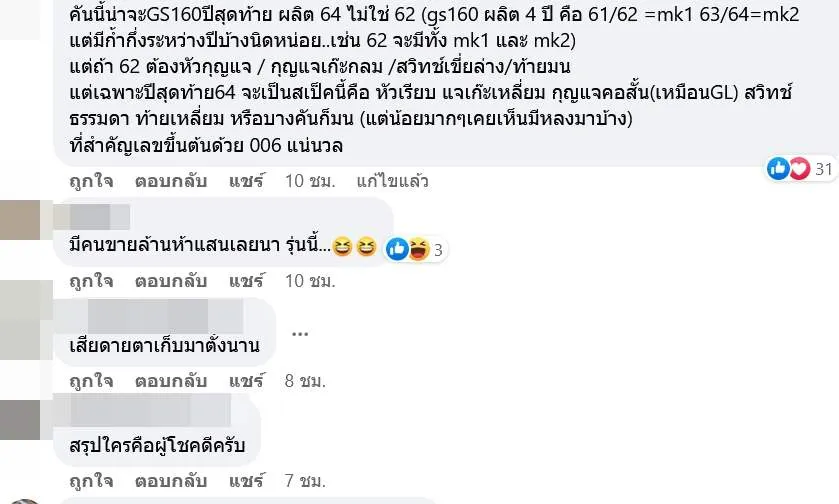Click the heart reaction icon near 31
This screenshot has width=839, height=504.
[x=799, y=169]
